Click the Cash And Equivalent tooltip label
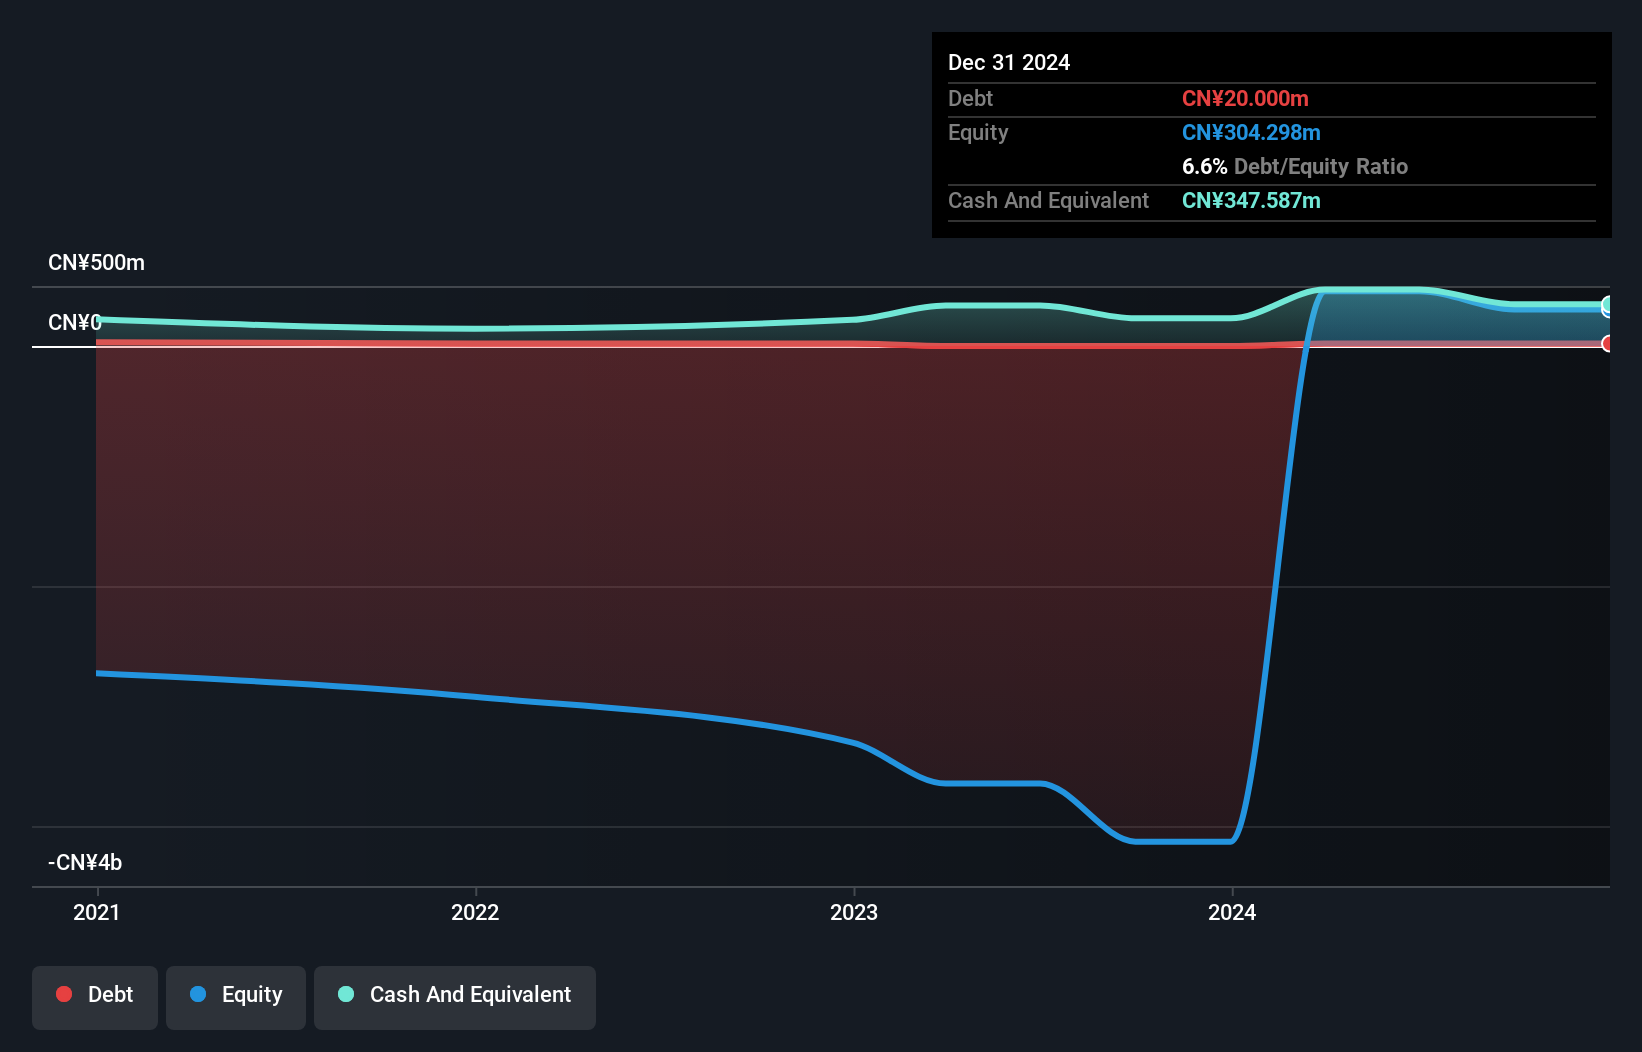Image resolution: width=1642 pixels, height=1052 pixels. pos(1048,201)
